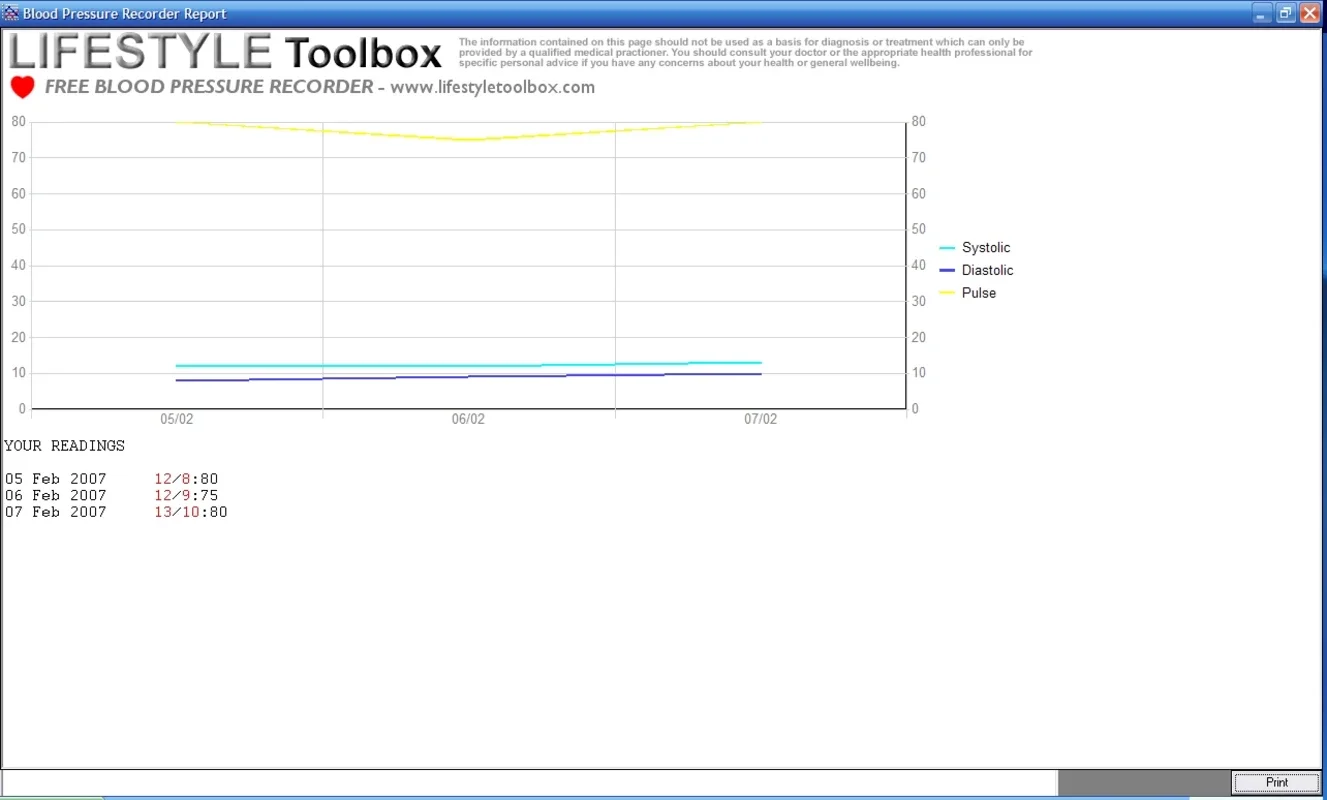Click the medical disclaimer paragraph
The image size is (1327, 800).
coord(746,52)
